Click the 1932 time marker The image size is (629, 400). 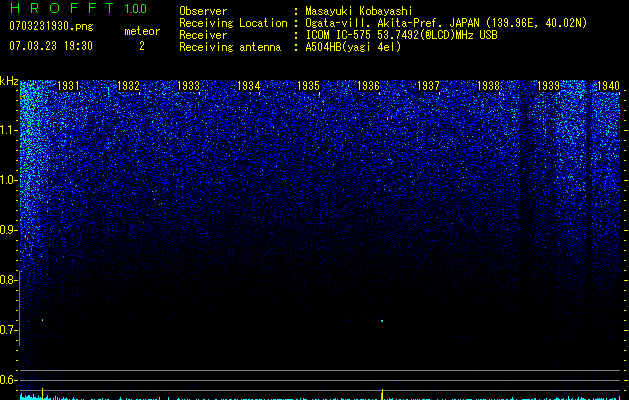[x=128, y=86]
